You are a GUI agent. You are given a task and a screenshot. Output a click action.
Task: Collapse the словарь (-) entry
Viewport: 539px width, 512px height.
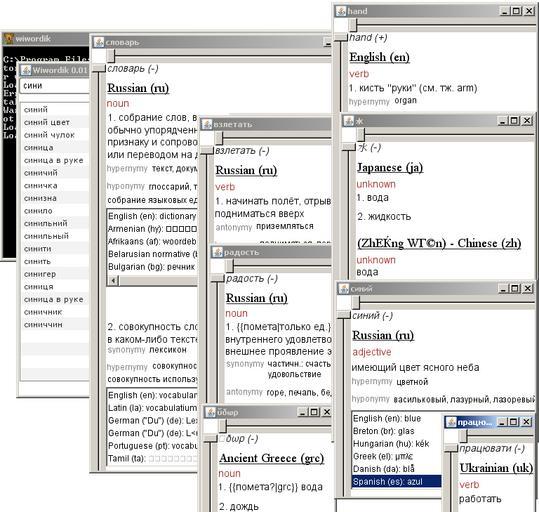point(133,68)
